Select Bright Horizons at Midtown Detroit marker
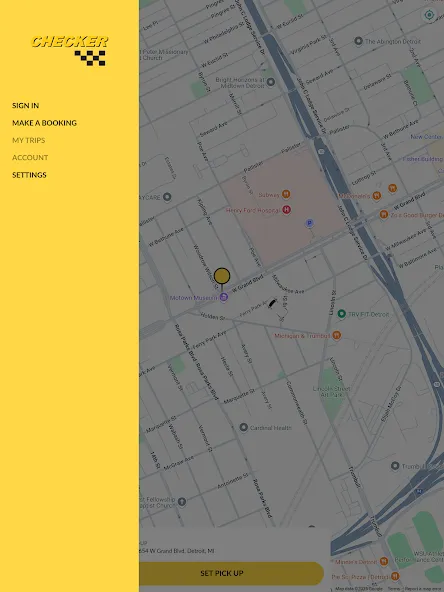Image resolution: width=444 pixels, height=592 pixels. pos(271,82)
